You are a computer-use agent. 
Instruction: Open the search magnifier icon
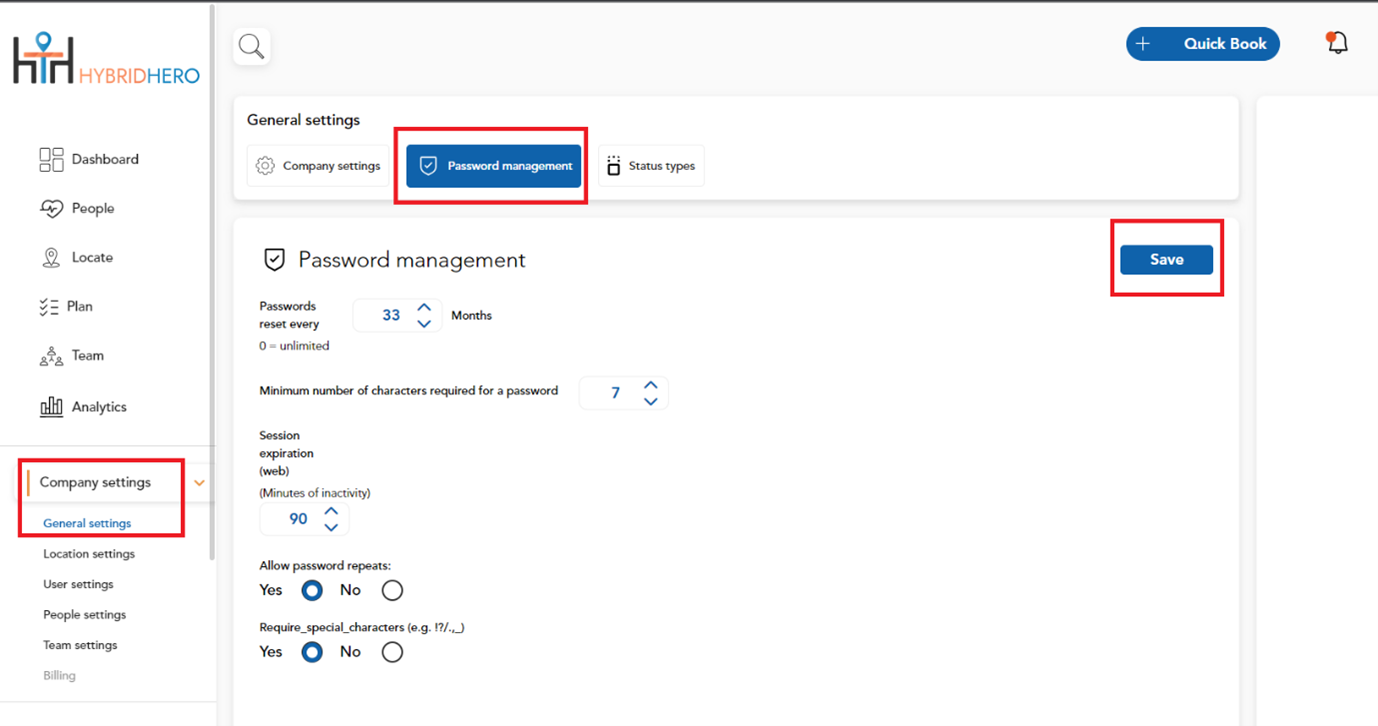tap(251, 46)
